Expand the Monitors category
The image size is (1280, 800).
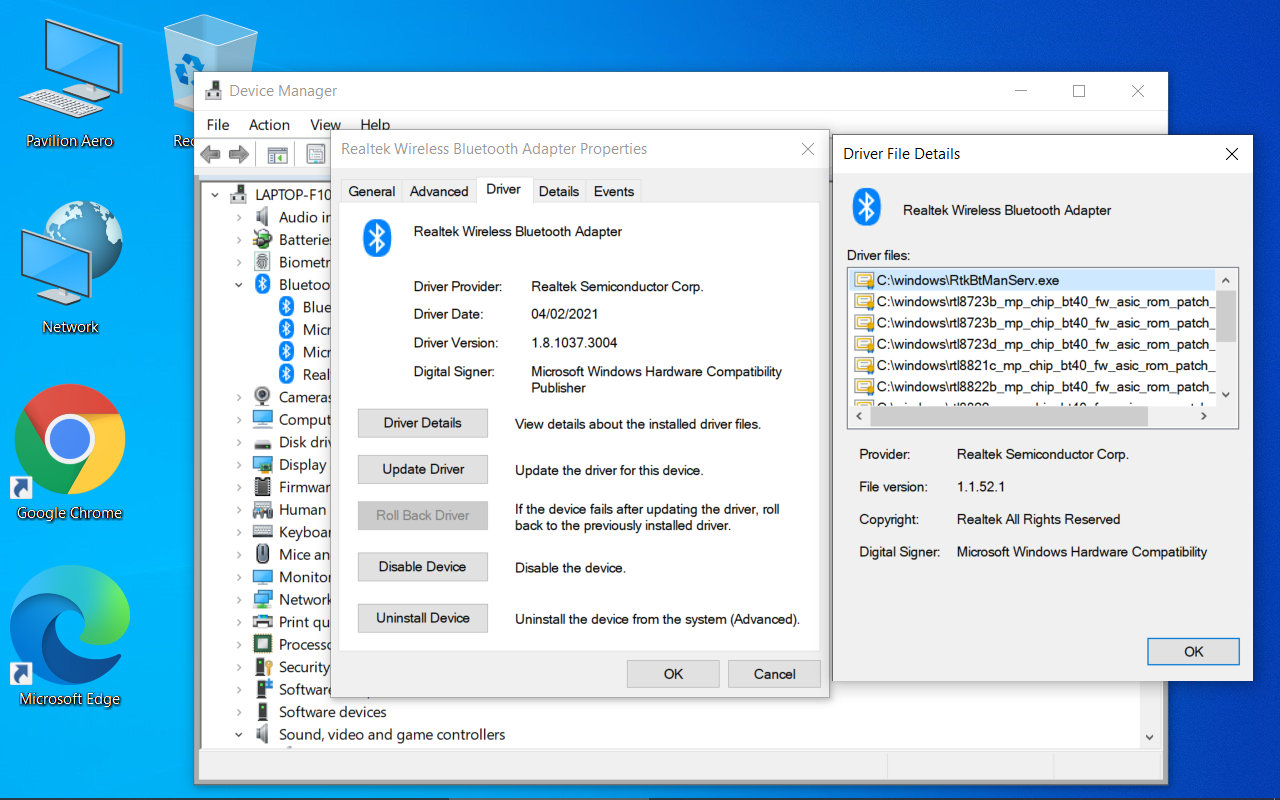coord(238,577)
